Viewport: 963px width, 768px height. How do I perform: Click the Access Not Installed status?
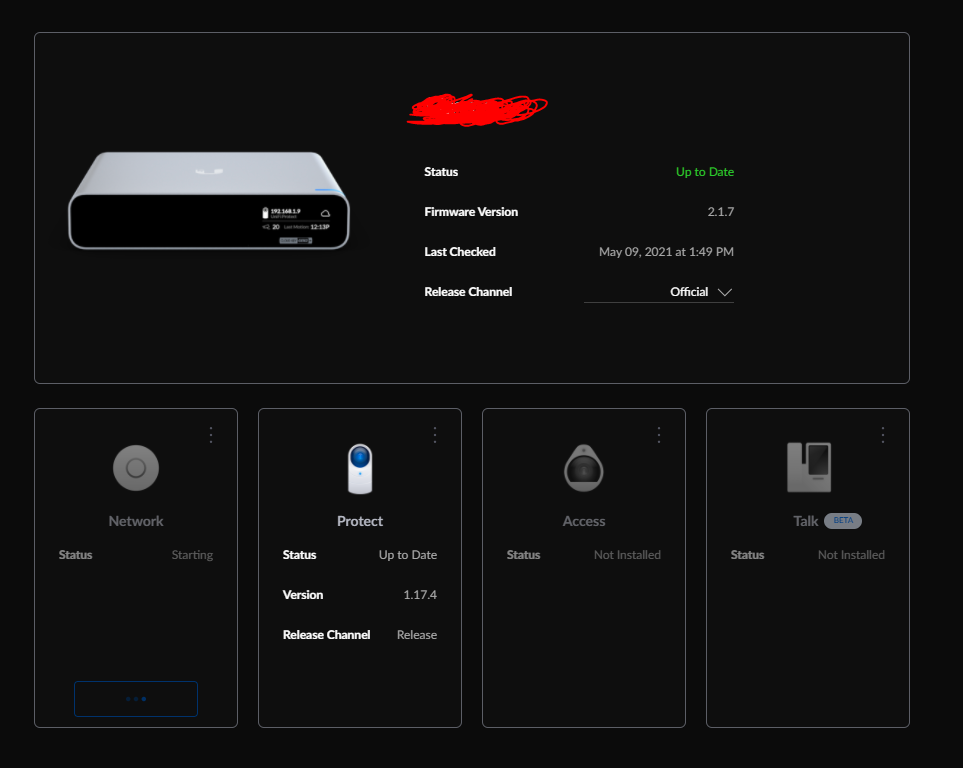[x=627, y=555]
